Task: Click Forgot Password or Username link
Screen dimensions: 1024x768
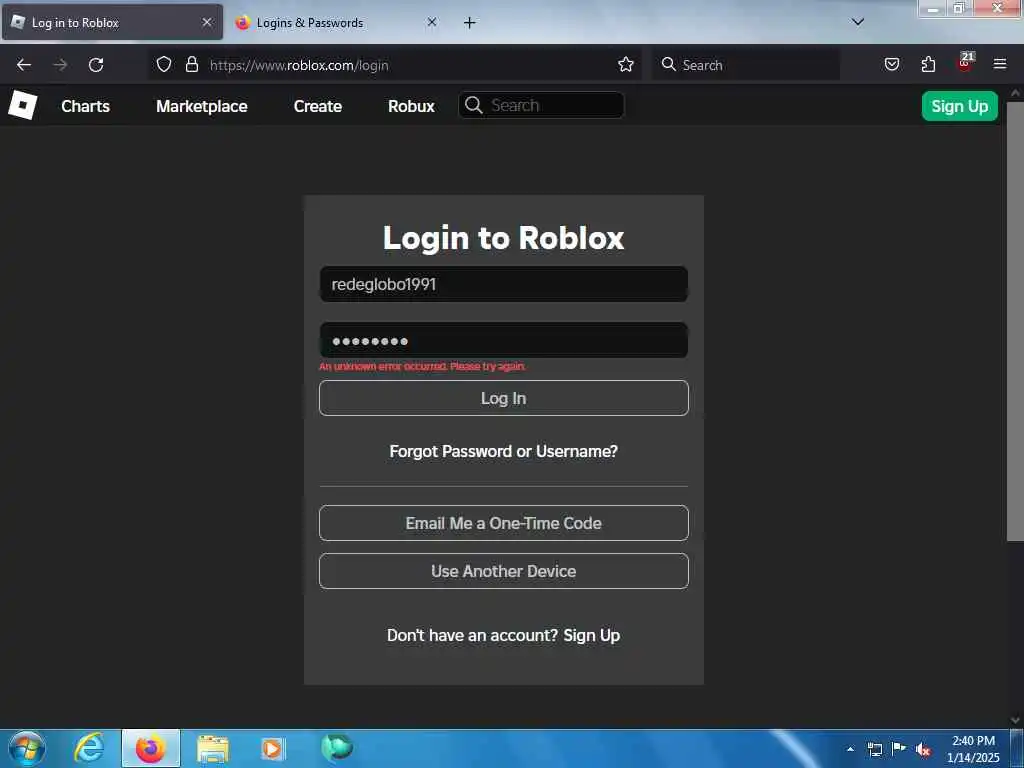Action: pyautogui.click(x=504, y=451)
